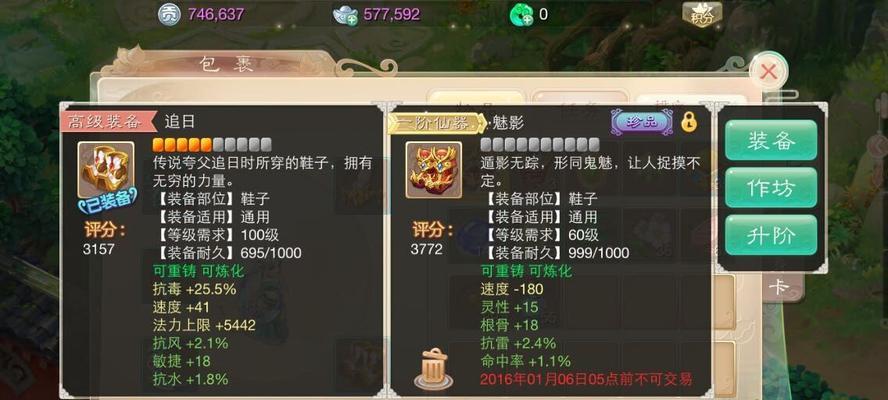Click the 一阶仙器 gold banner label
888x400 pixels.
point(437,122)
